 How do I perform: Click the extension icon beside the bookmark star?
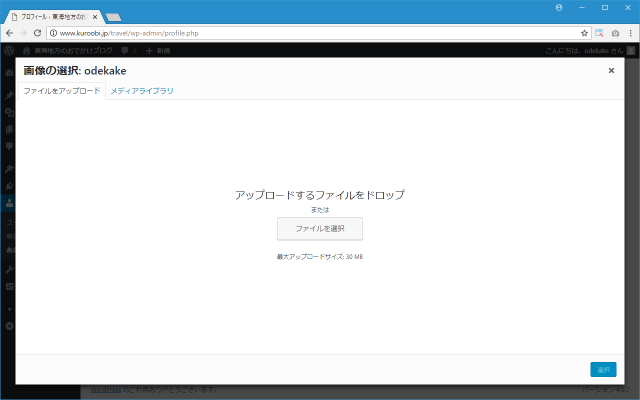[599, 33]
